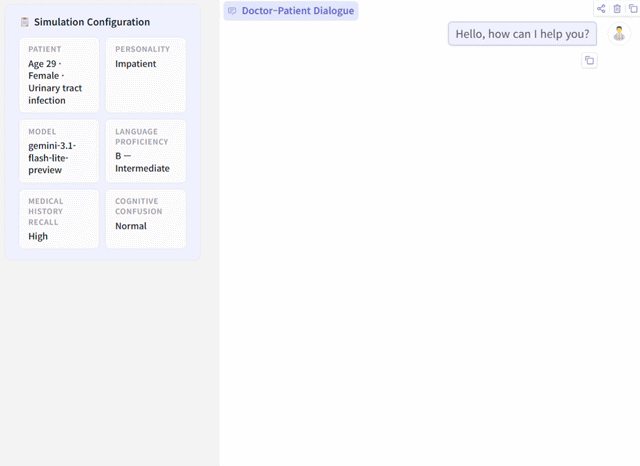This screenshot has width=640, height=466.
Task: Click the doctor avatar icon
Action: [x=619, y=33]
